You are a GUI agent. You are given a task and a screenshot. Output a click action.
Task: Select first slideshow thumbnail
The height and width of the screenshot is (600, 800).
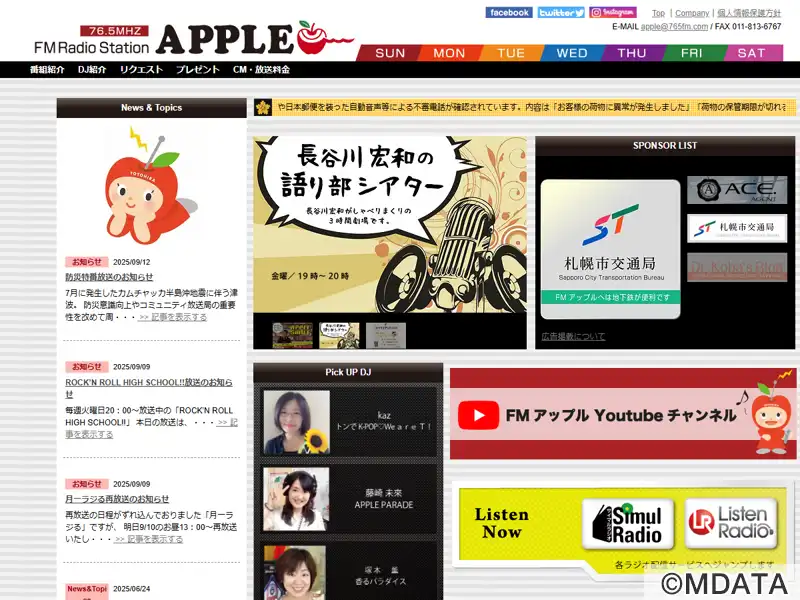tap(292, 335)
